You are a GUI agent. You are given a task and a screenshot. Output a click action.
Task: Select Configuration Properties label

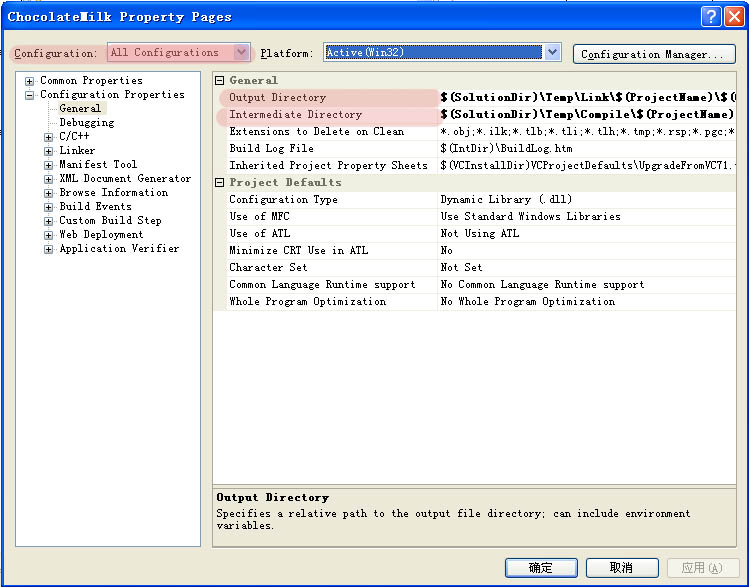pyautogui.click(x=112, y=95)
